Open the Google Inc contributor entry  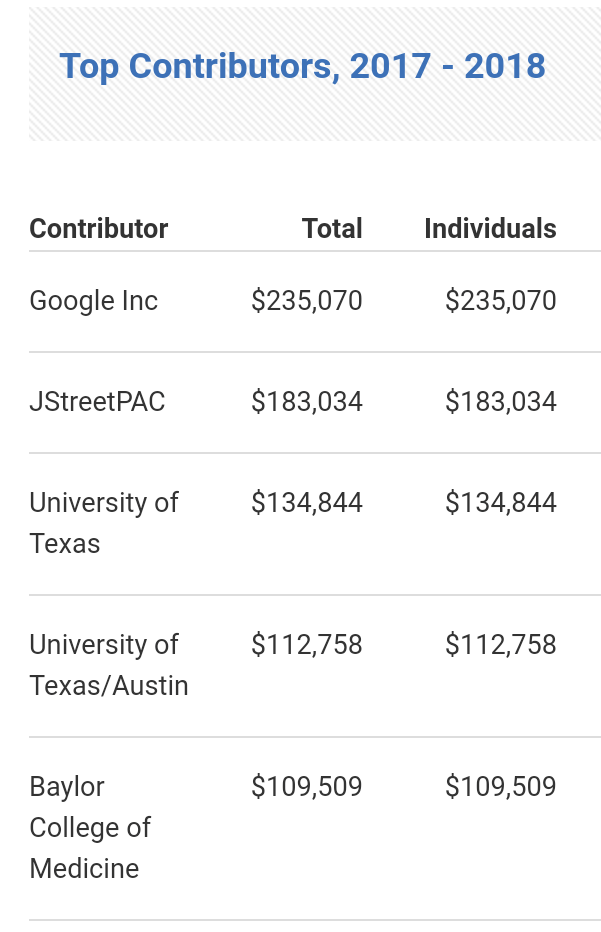pos(94,301)
